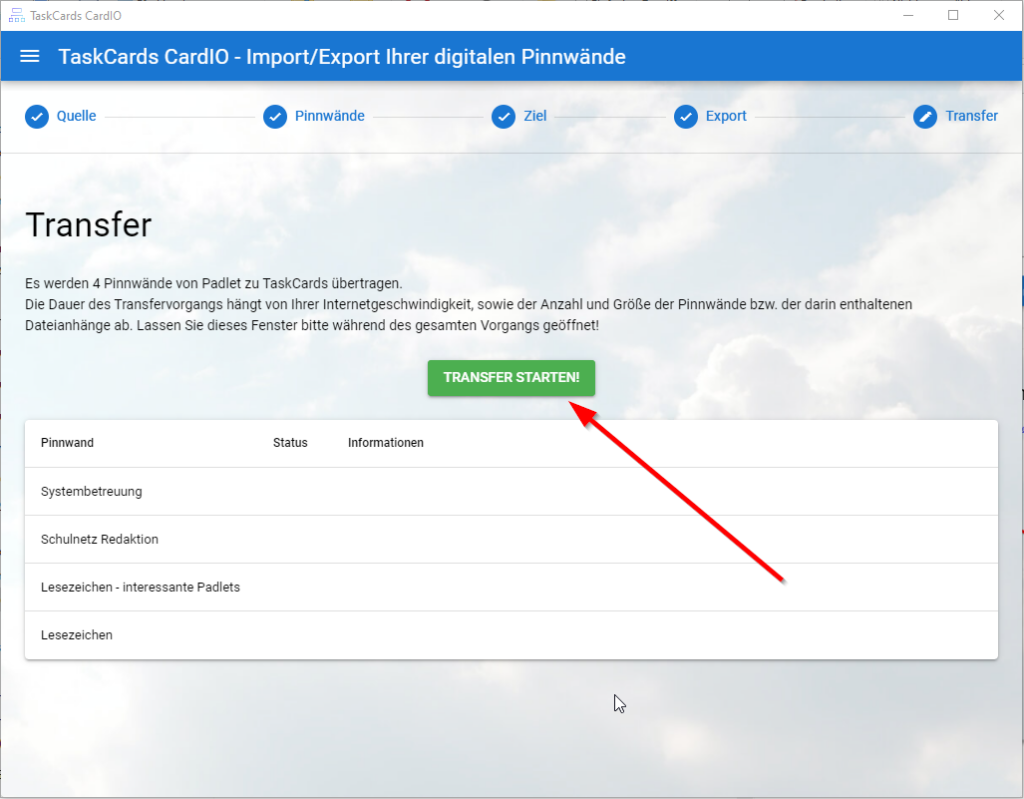Click the Ziel step checkmark icon
The image size is (1024, 799).
pyautogui.click(x=504, y=117)
